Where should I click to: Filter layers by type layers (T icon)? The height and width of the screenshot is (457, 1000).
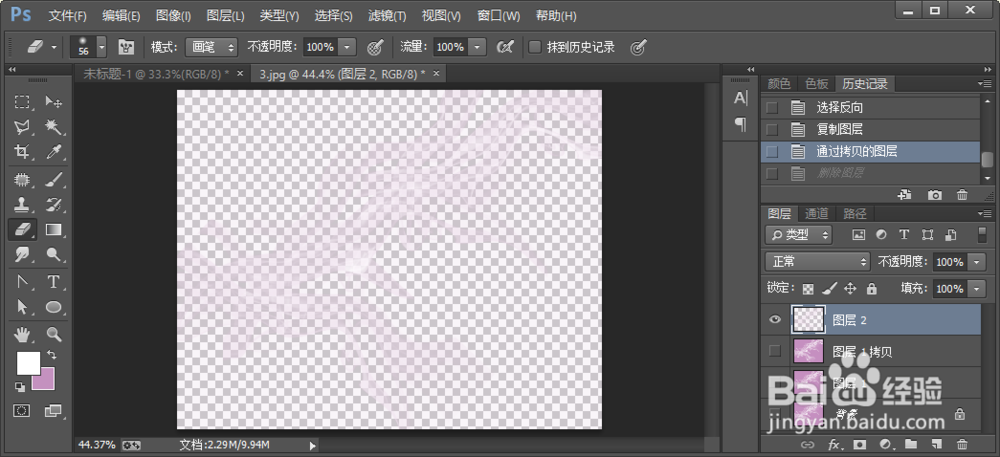tap(904, 235)
